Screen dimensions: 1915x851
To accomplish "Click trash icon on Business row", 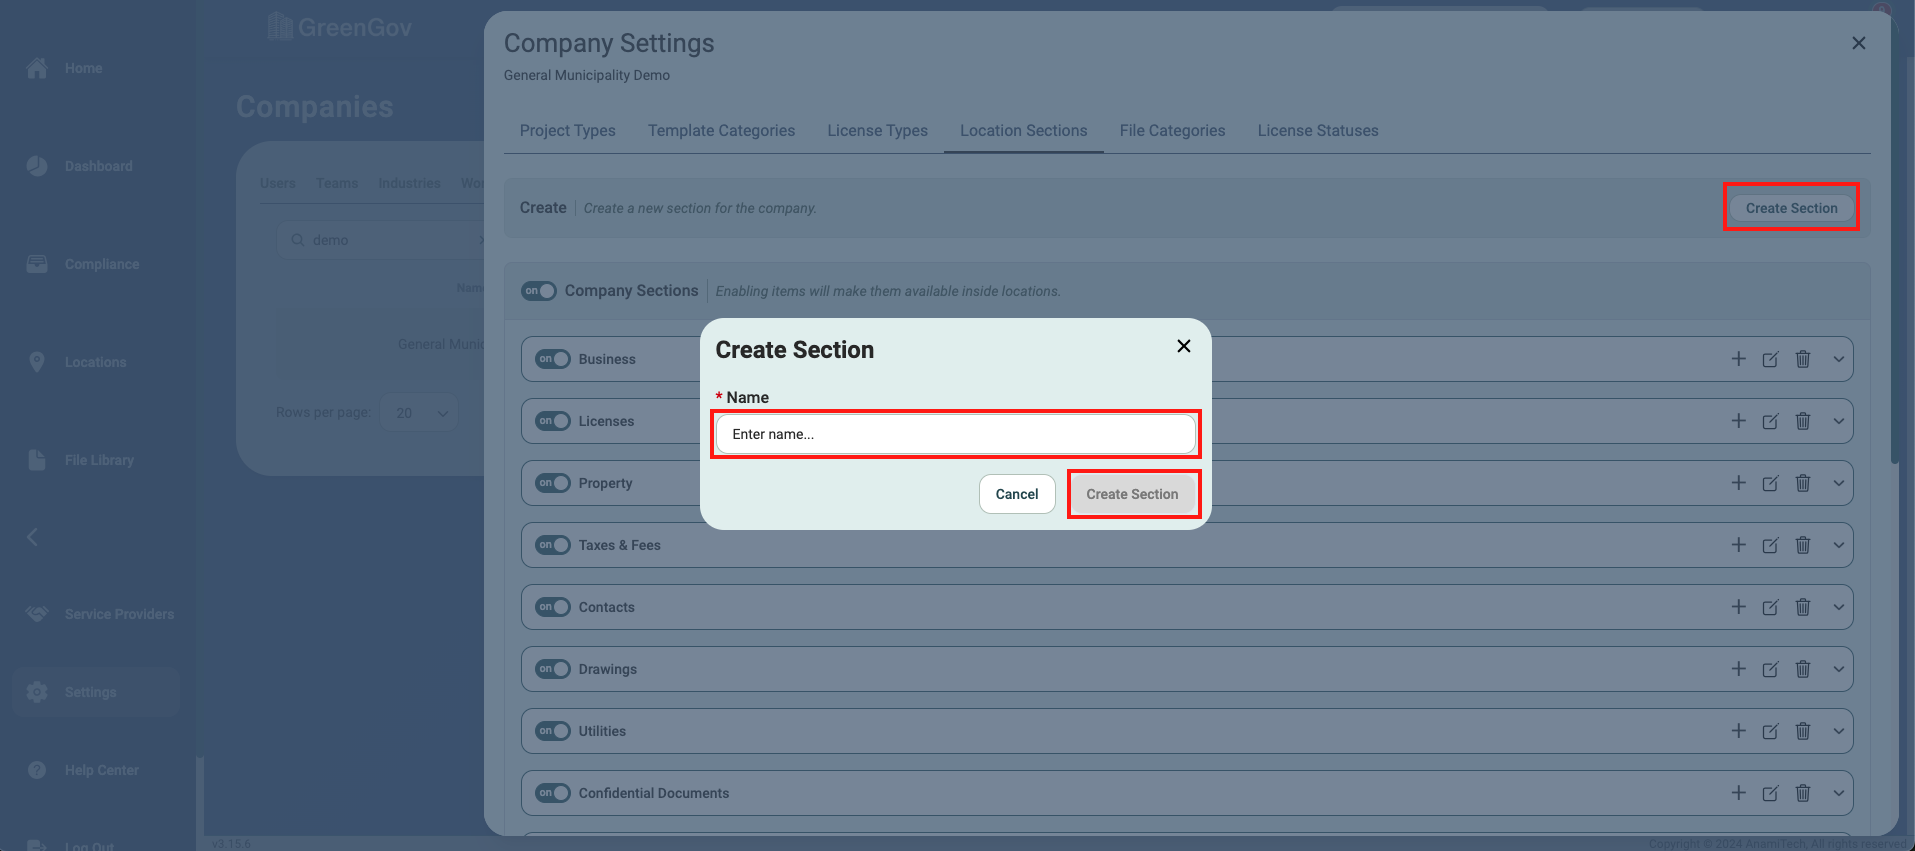I will click(x=1802, y=359).
